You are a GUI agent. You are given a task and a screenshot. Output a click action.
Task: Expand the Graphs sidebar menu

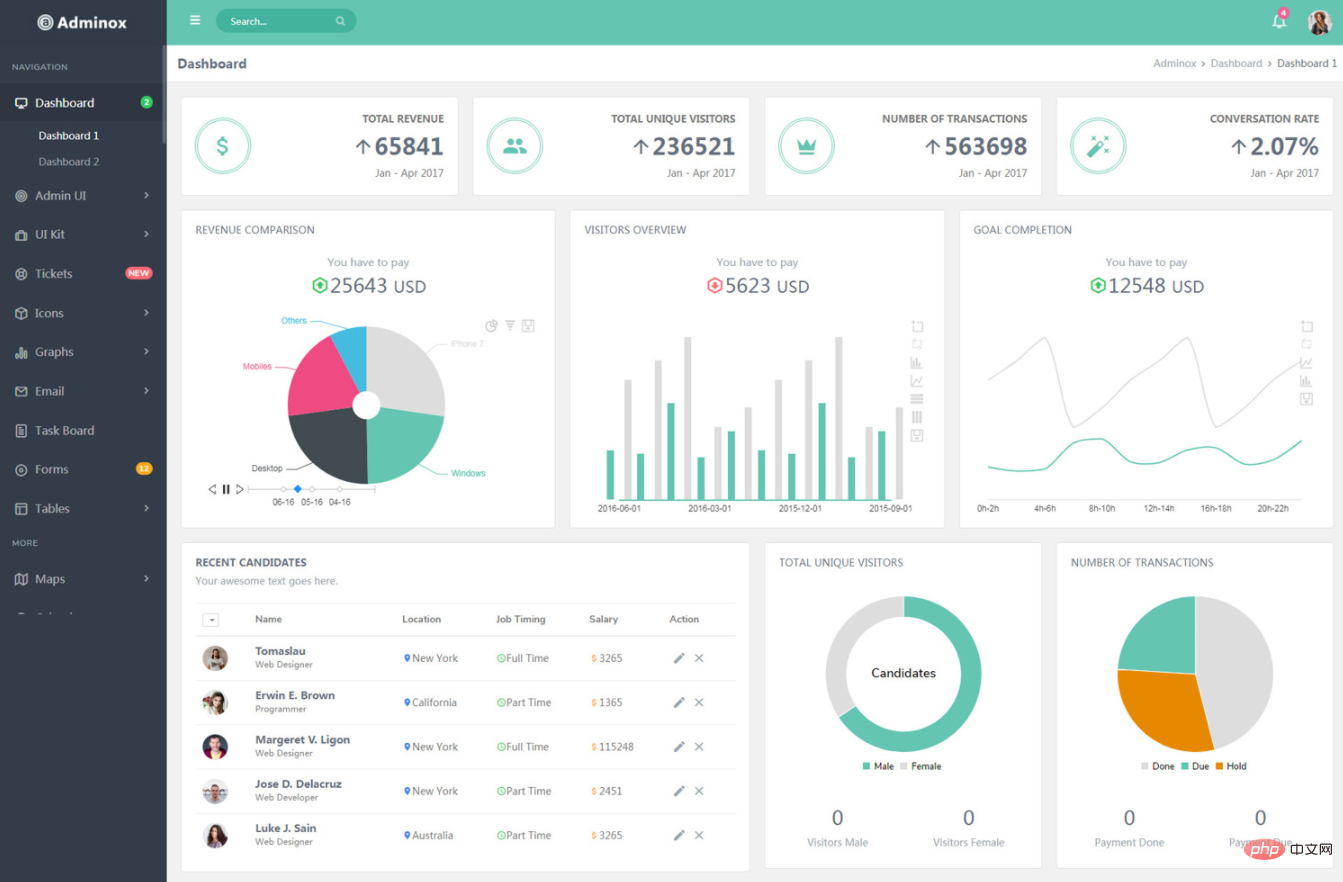click(83, 352)
